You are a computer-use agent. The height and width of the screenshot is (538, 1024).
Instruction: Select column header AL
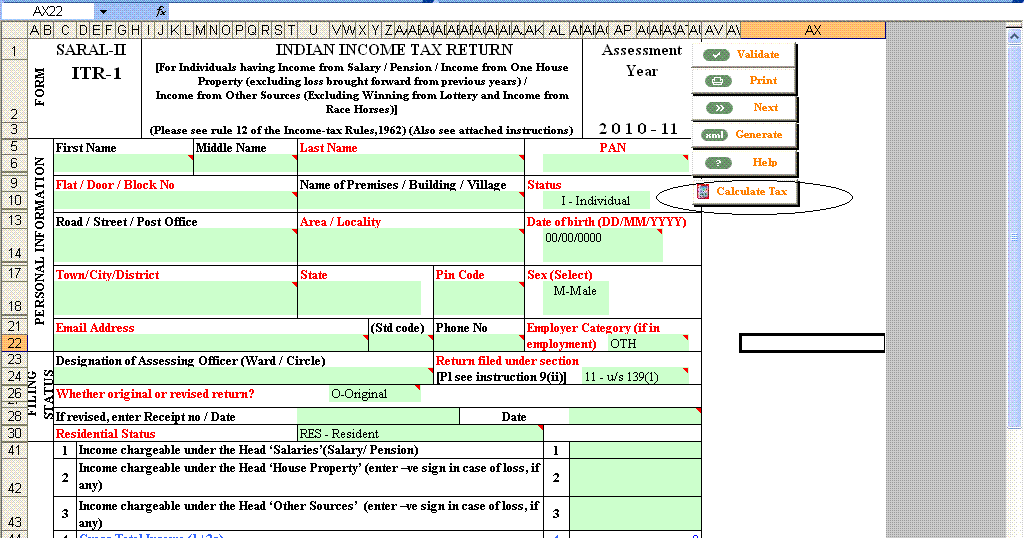pos(556,30)
